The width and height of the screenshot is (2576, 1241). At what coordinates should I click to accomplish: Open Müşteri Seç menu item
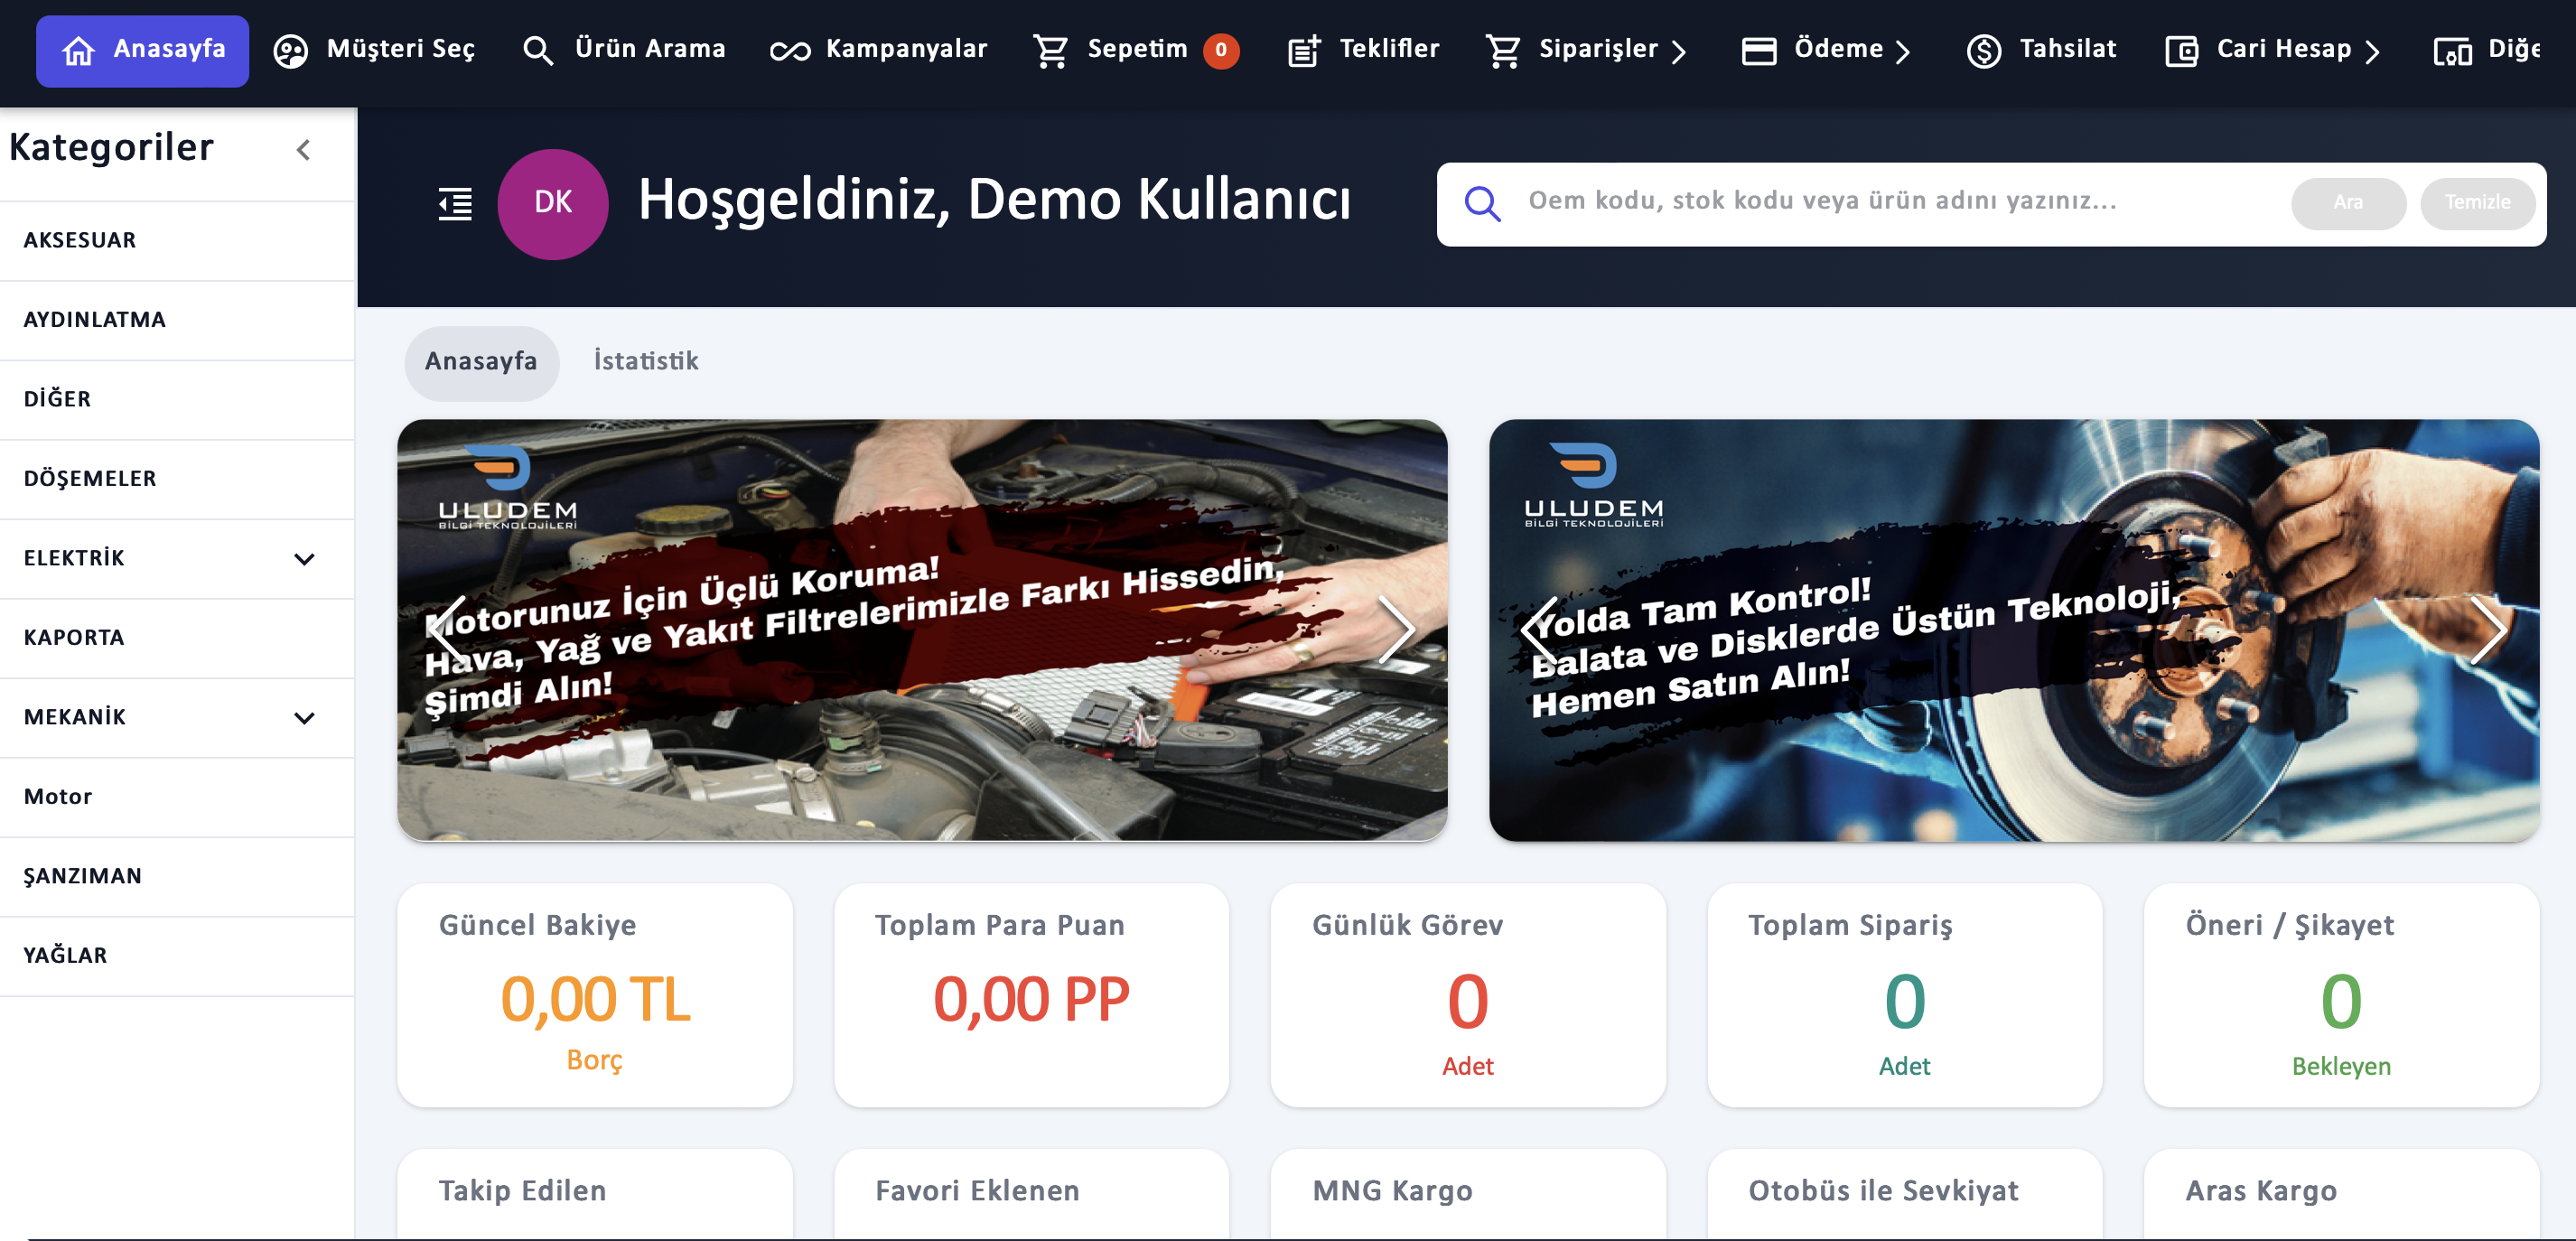375,50
